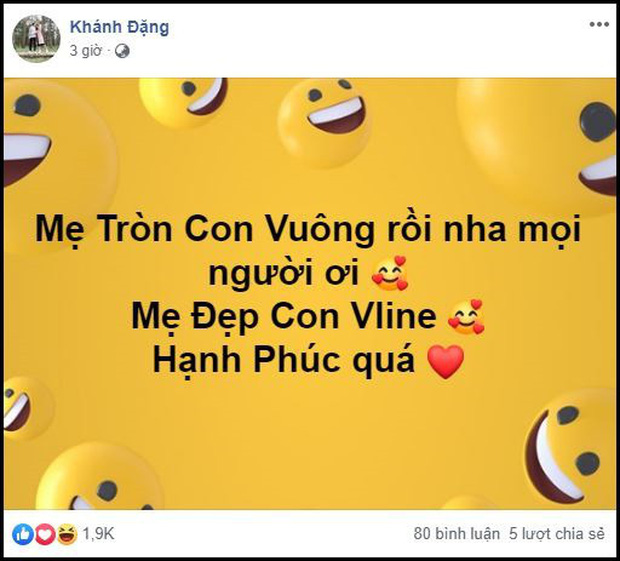Click the red Love reaction icon

pos(43,534)
